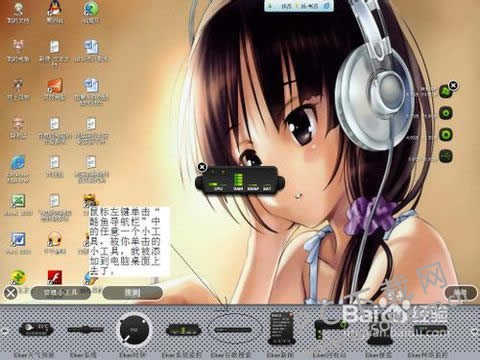The width and height of the screenshot is (480, 360).
Task: Click the 管理小工具 button
Action: point(61,293)
